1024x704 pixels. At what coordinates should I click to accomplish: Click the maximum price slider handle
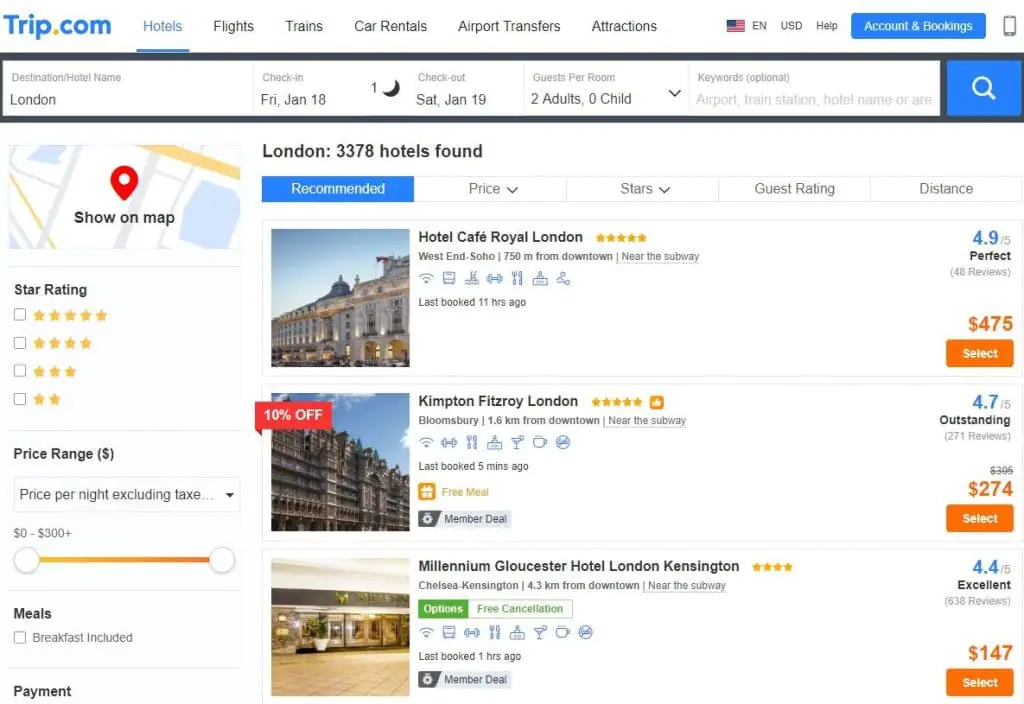point(222,560)
